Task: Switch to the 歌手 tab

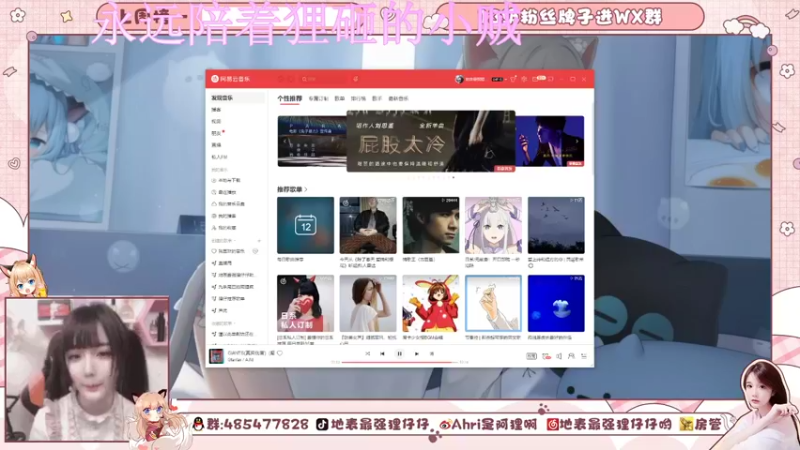Action: pyautogui.click(x=377, y=98)
